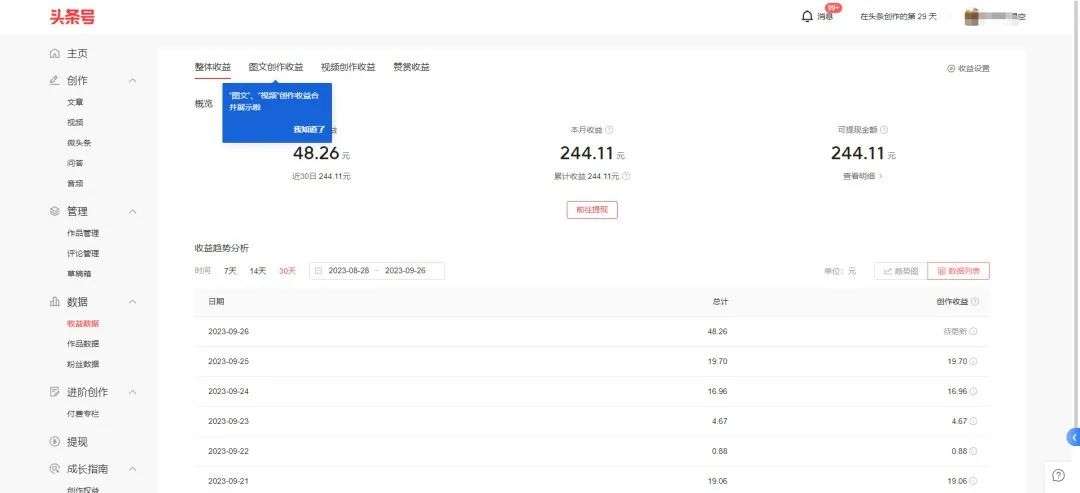Click the 头条号 logo
Screen dimensions: 1080x493
pyautogui.click(x=72, y=17)
